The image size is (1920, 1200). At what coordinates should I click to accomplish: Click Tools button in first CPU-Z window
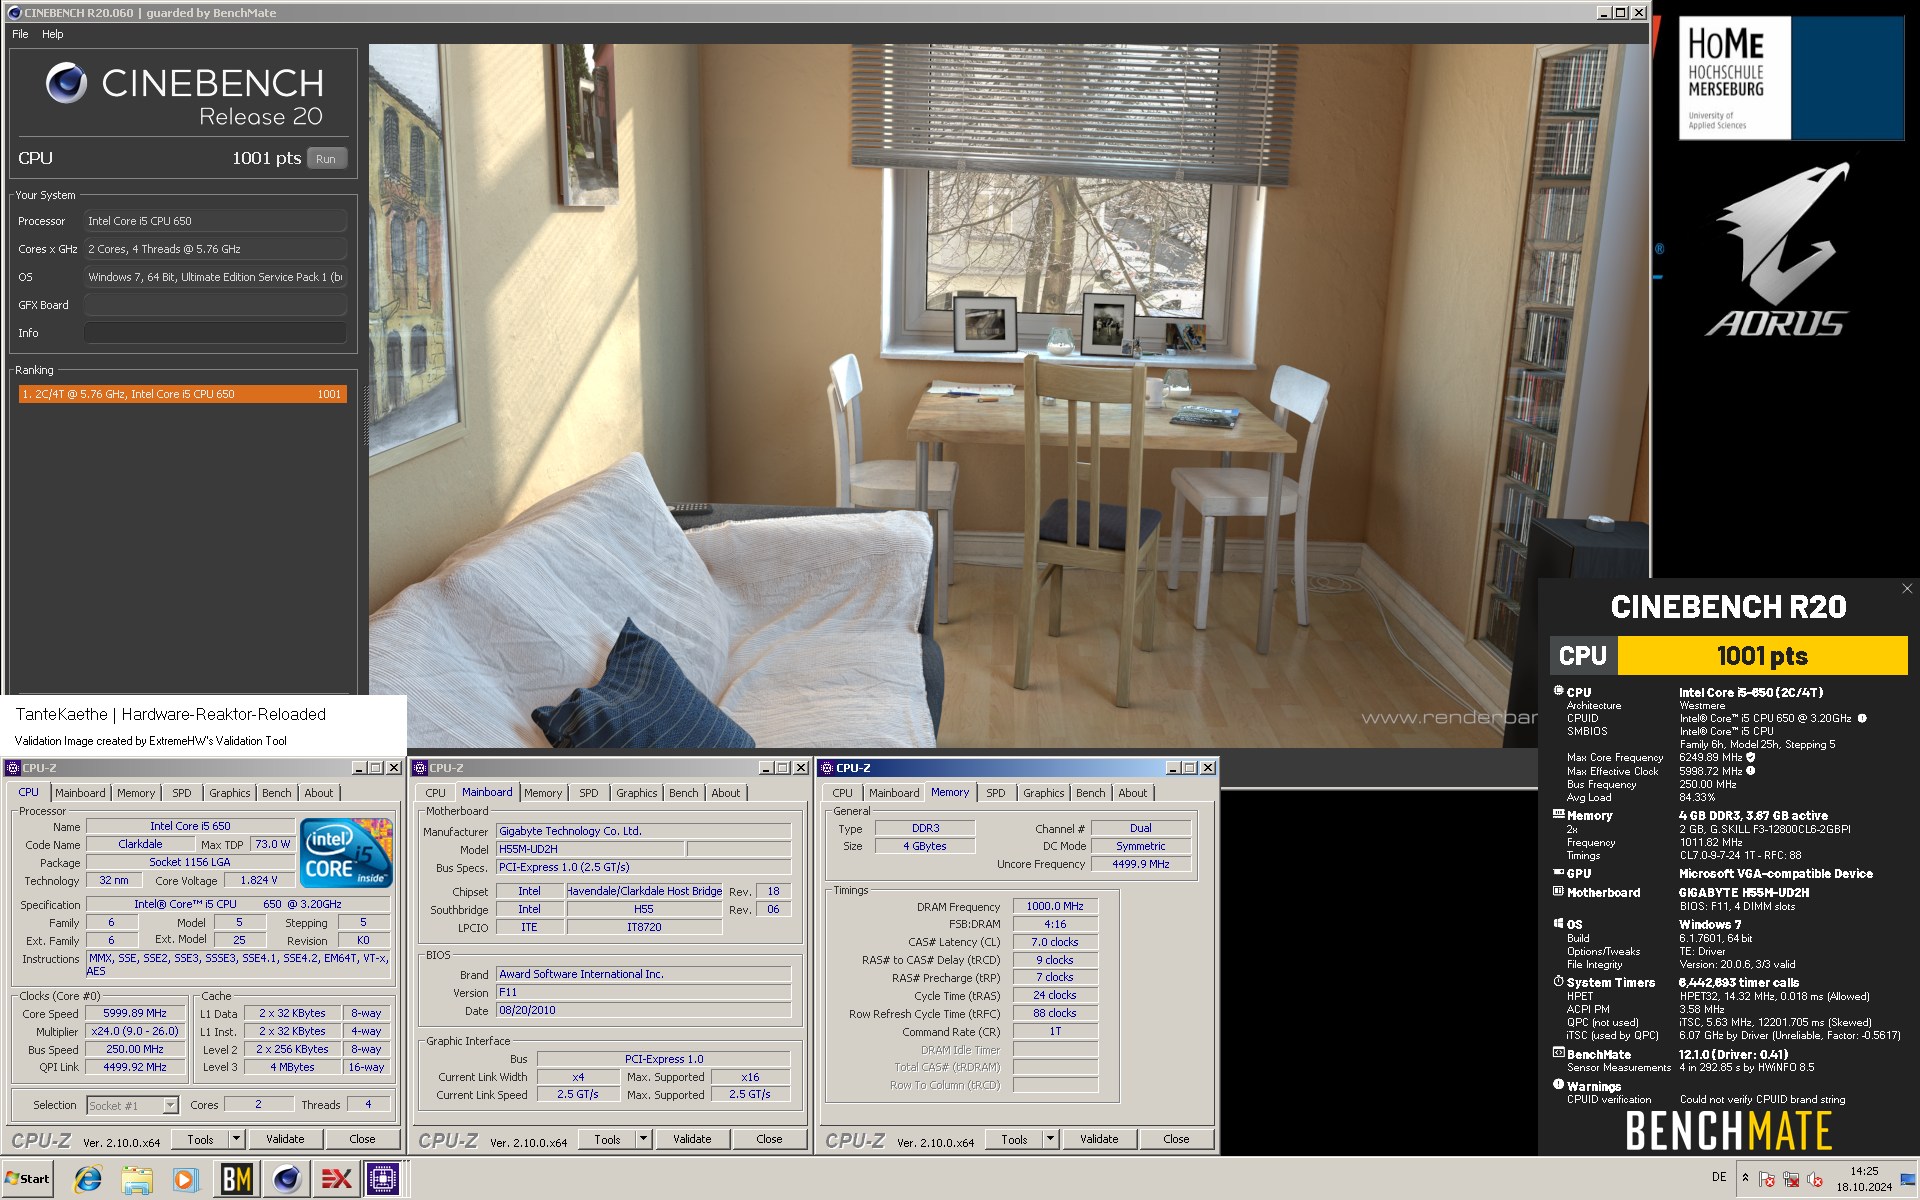click(201, 1139)
